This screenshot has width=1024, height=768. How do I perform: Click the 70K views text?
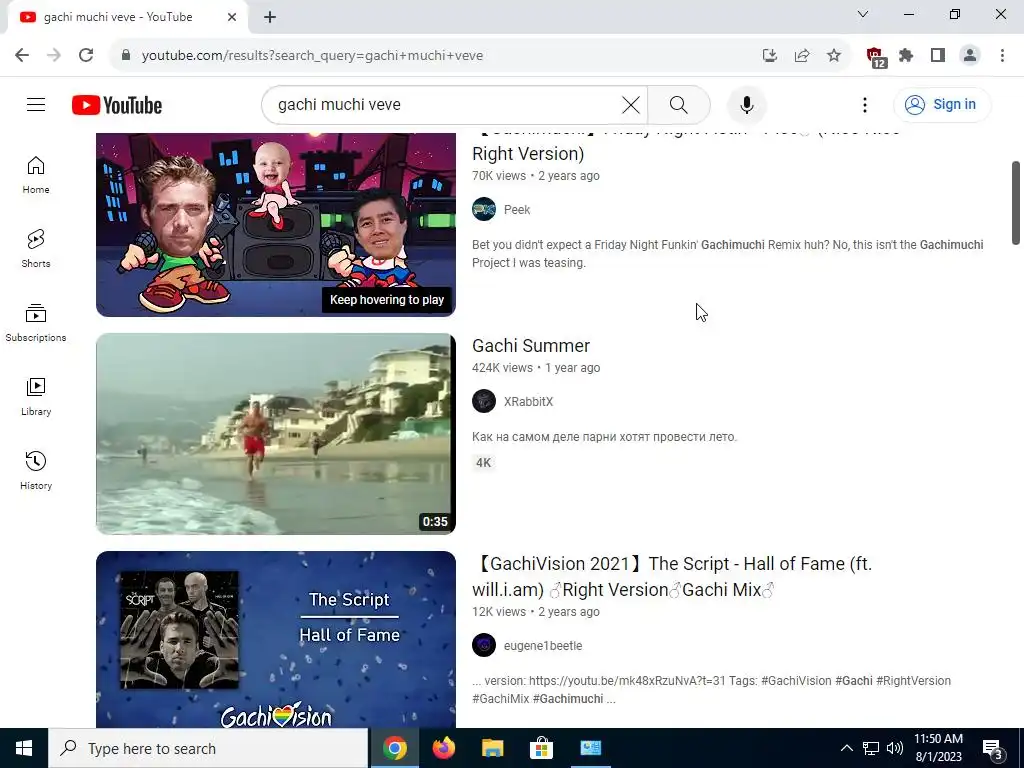click(x=499, y=176)
